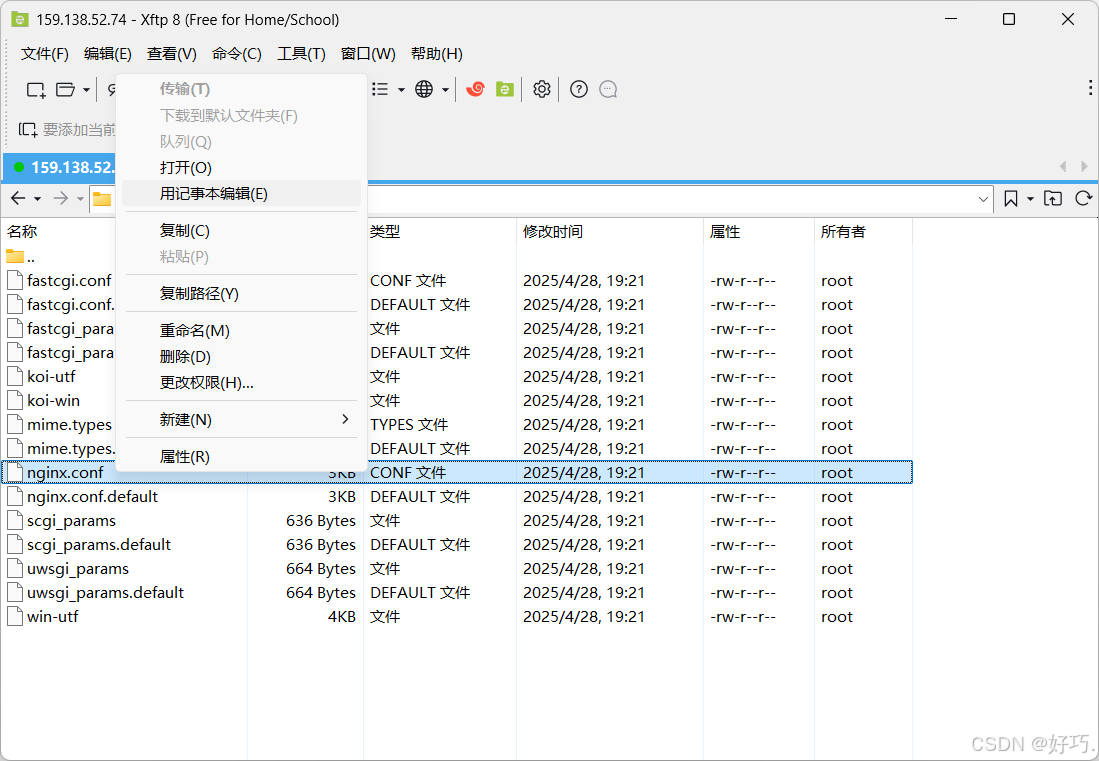Open the 命令(C) menu
Image resolution: width=1099 pixels, height=761 pixels.
(237, 54)
